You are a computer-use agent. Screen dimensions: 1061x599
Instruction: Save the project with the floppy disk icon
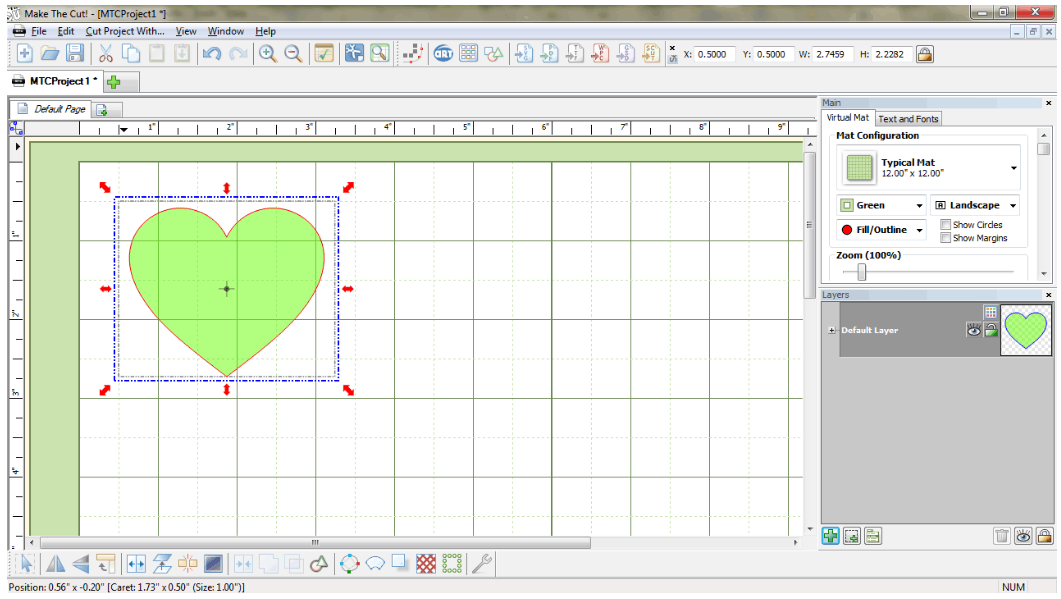(x=75, y=53)
